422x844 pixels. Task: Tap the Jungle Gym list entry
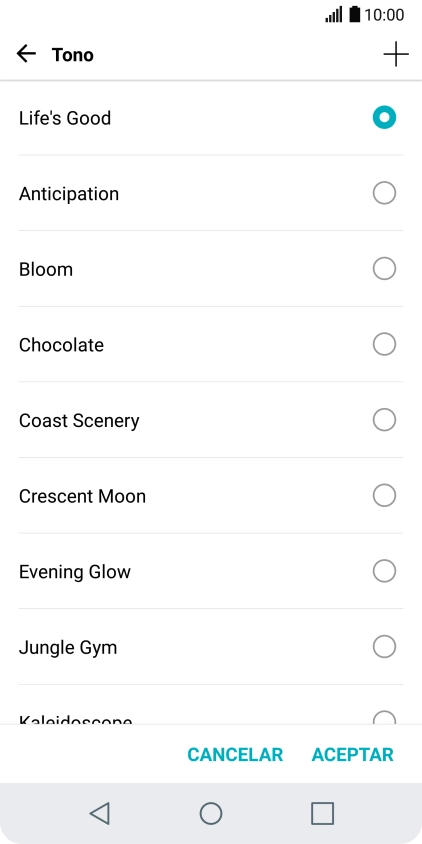coord(211,647)
